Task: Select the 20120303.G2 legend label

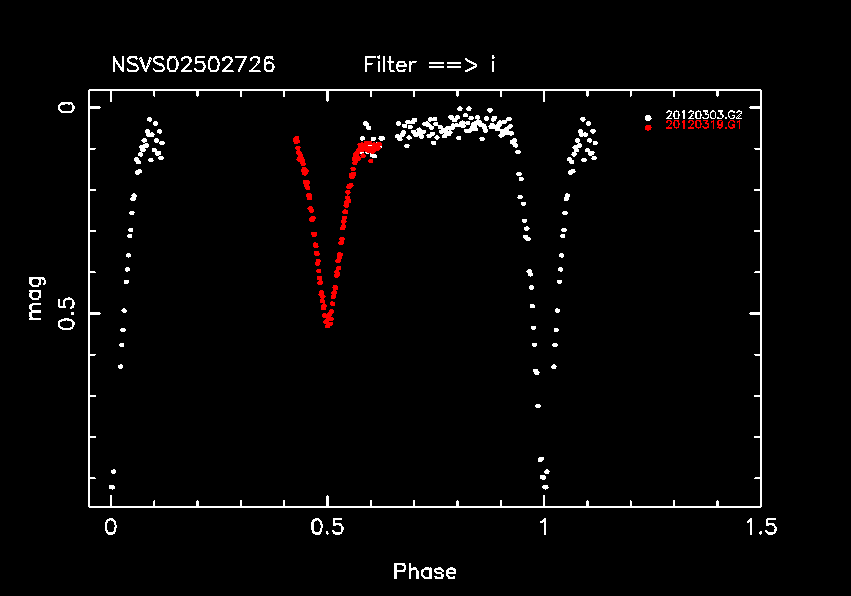Action: pos(703,116)
